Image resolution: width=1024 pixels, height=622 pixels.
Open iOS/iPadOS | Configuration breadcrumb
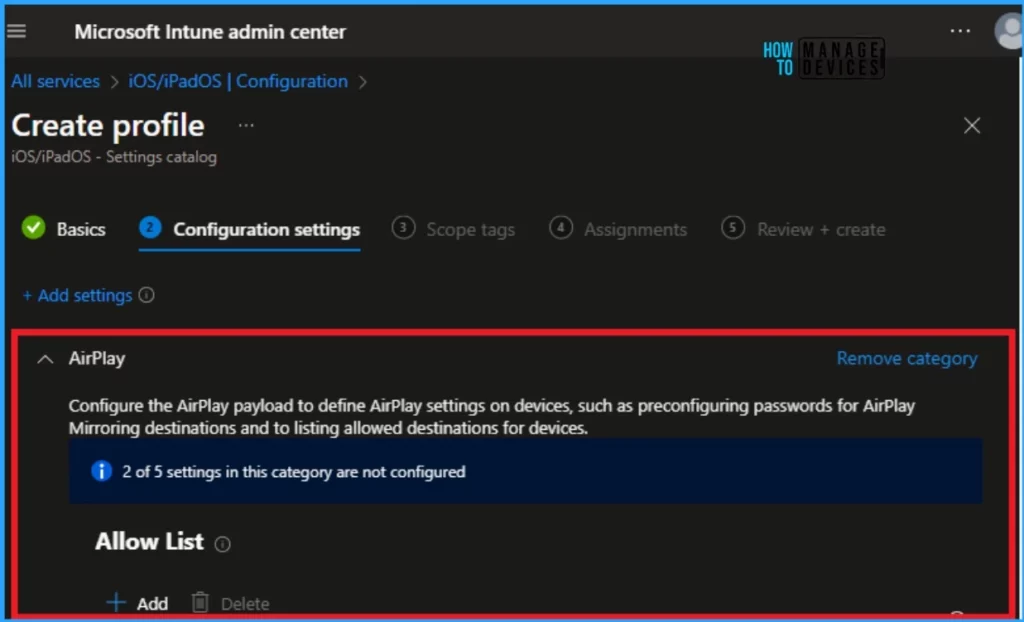[x=238, y=82]
